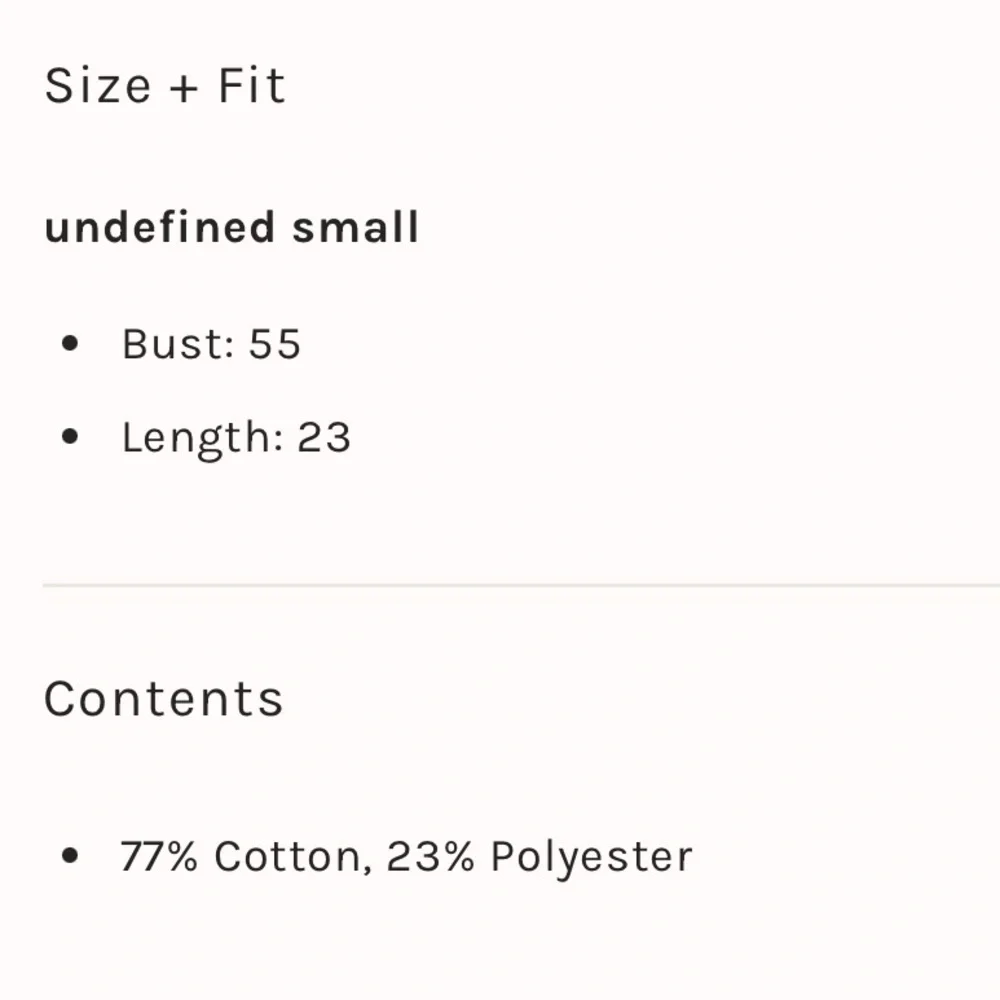Image resolution: width=1000 pixels, height=1000 pixels.
Task: Click the word "Polyester"
Action: [x=591, y=857]
